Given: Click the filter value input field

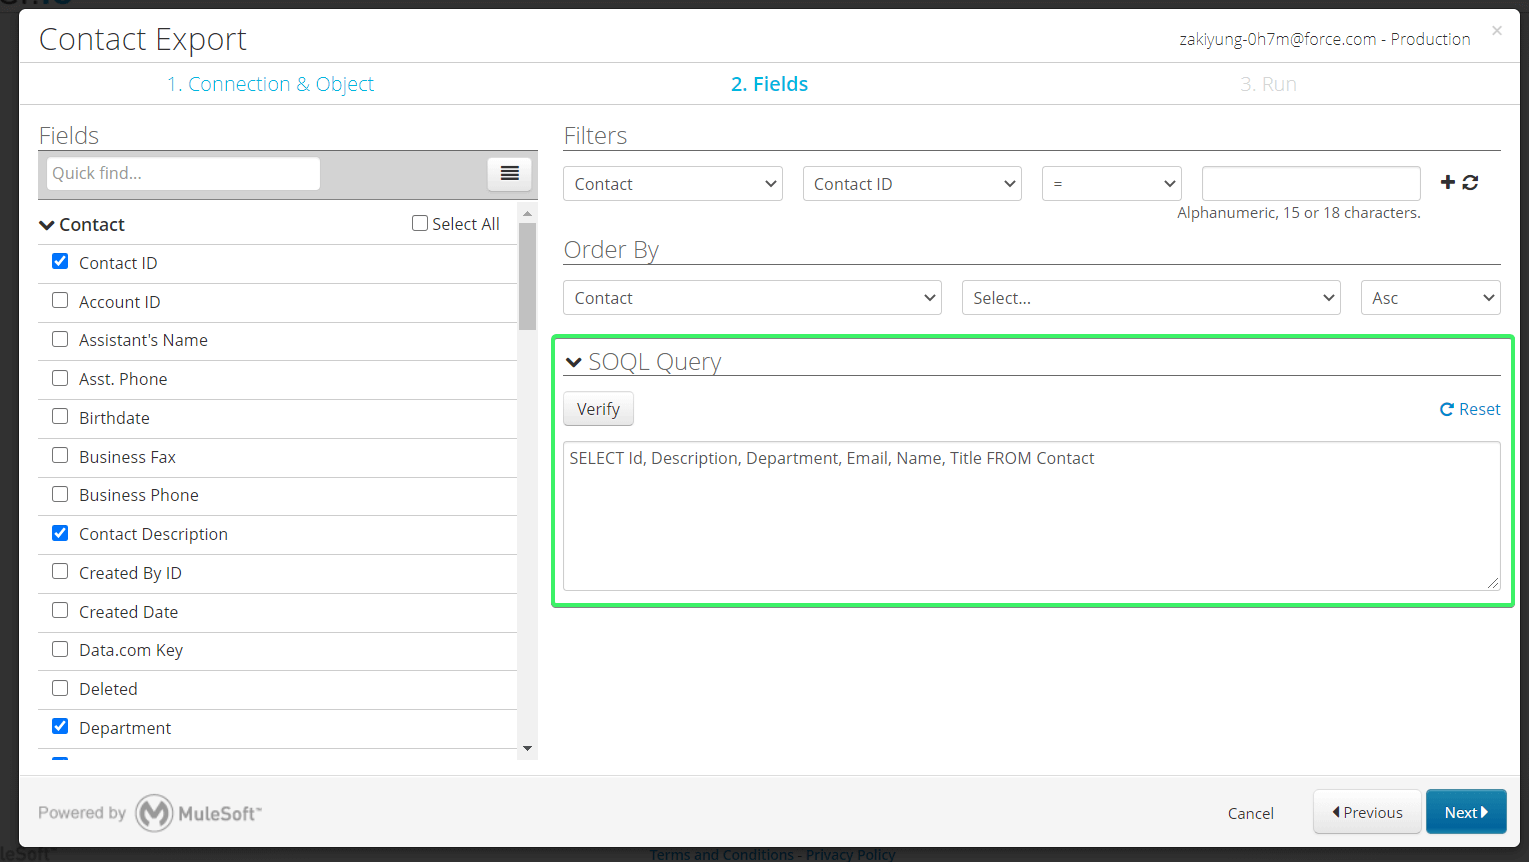Looking at the screenshot, I should pyautogui.click(x=1310, y=183).
